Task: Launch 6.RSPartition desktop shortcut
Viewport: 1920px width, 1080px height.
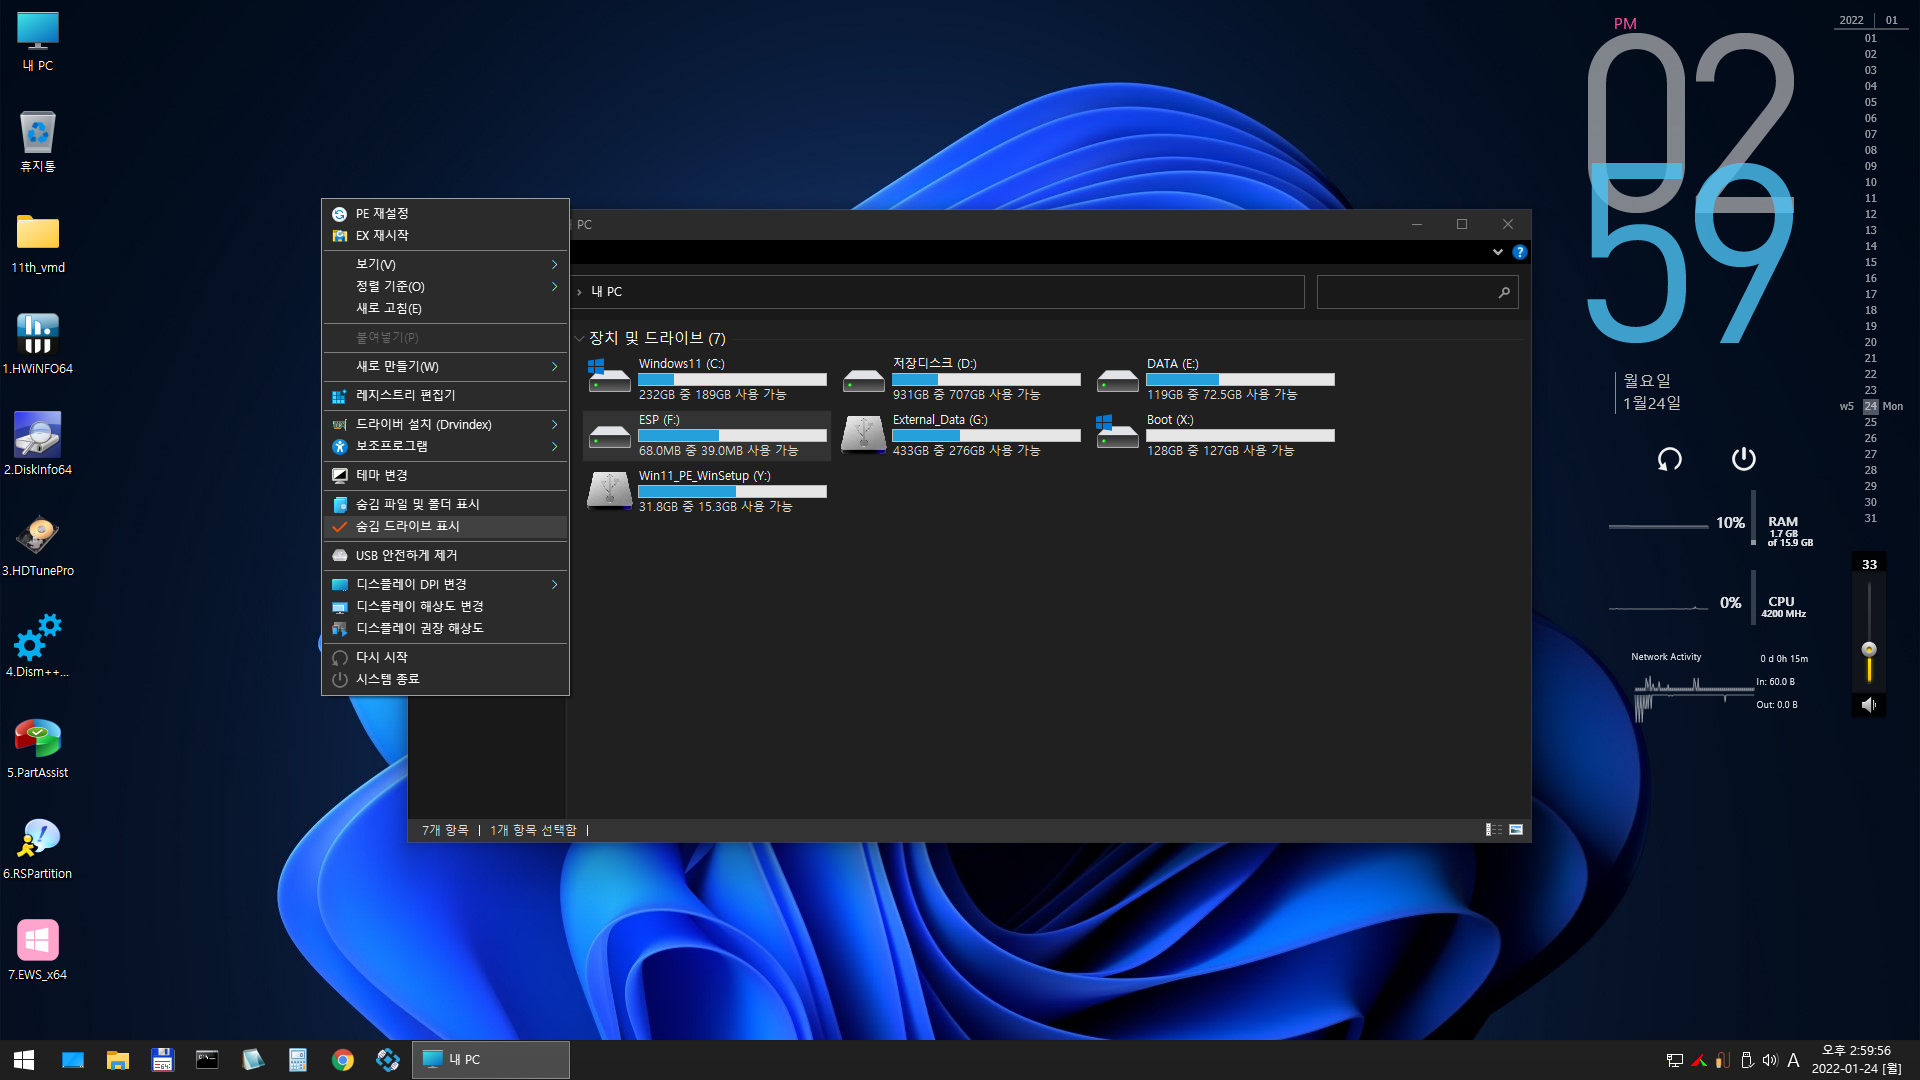Action: click(x=38, y=848)
